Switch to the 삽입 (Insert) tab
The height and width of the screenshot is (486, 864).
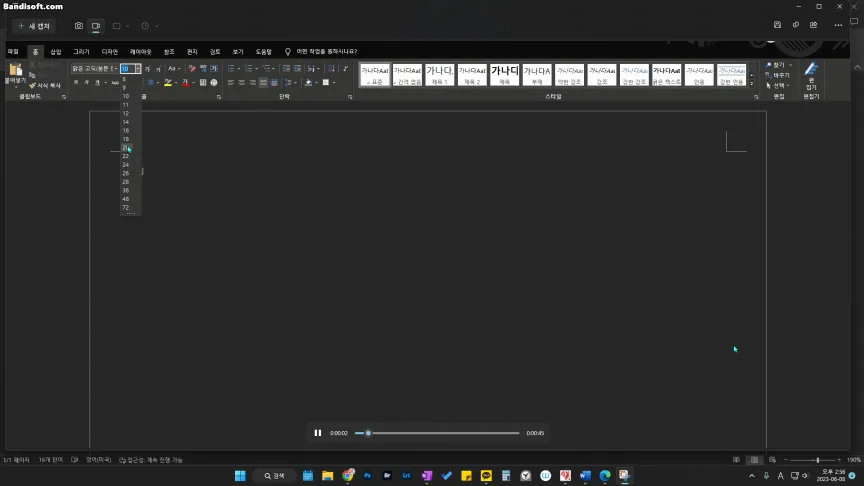point(56,52)
